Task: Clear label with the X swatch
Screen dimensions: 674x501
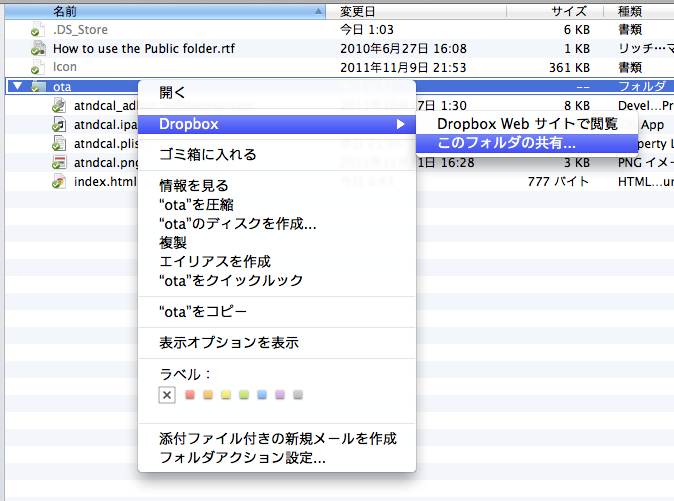Action: click(x=167, y=395)
